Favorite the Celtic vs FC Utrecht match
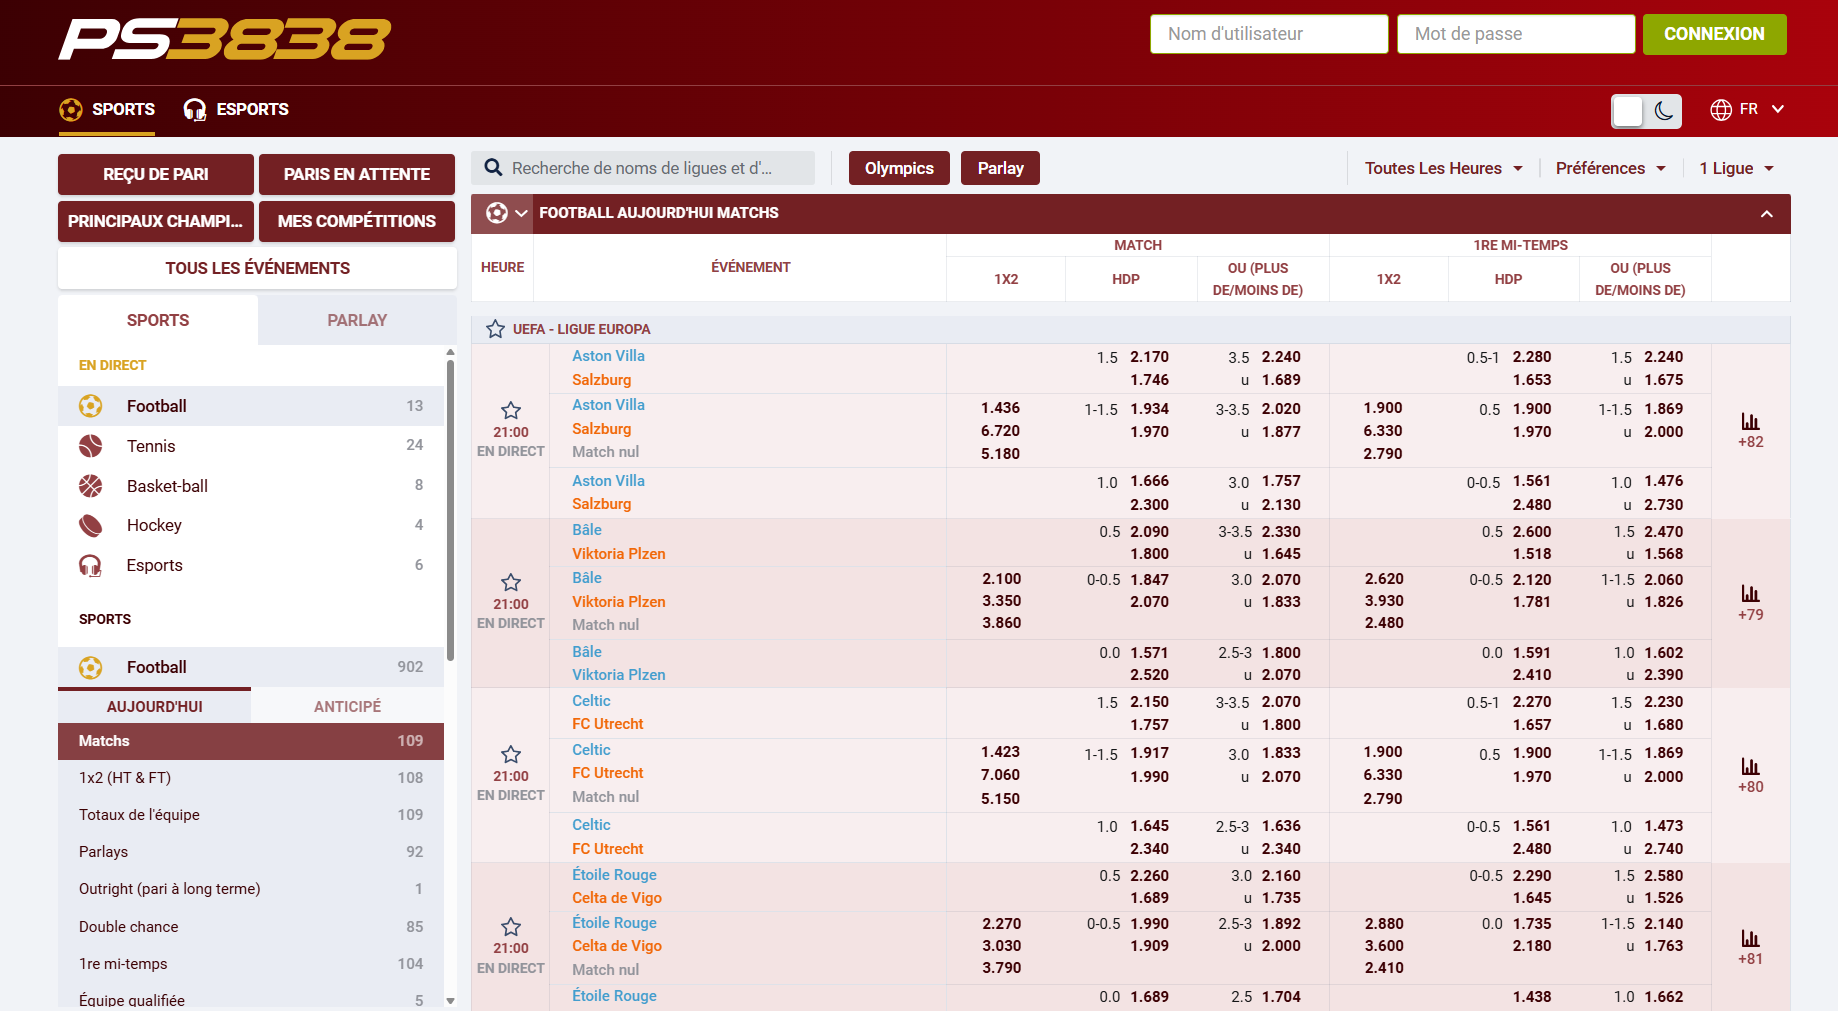 tap(511, 755)
